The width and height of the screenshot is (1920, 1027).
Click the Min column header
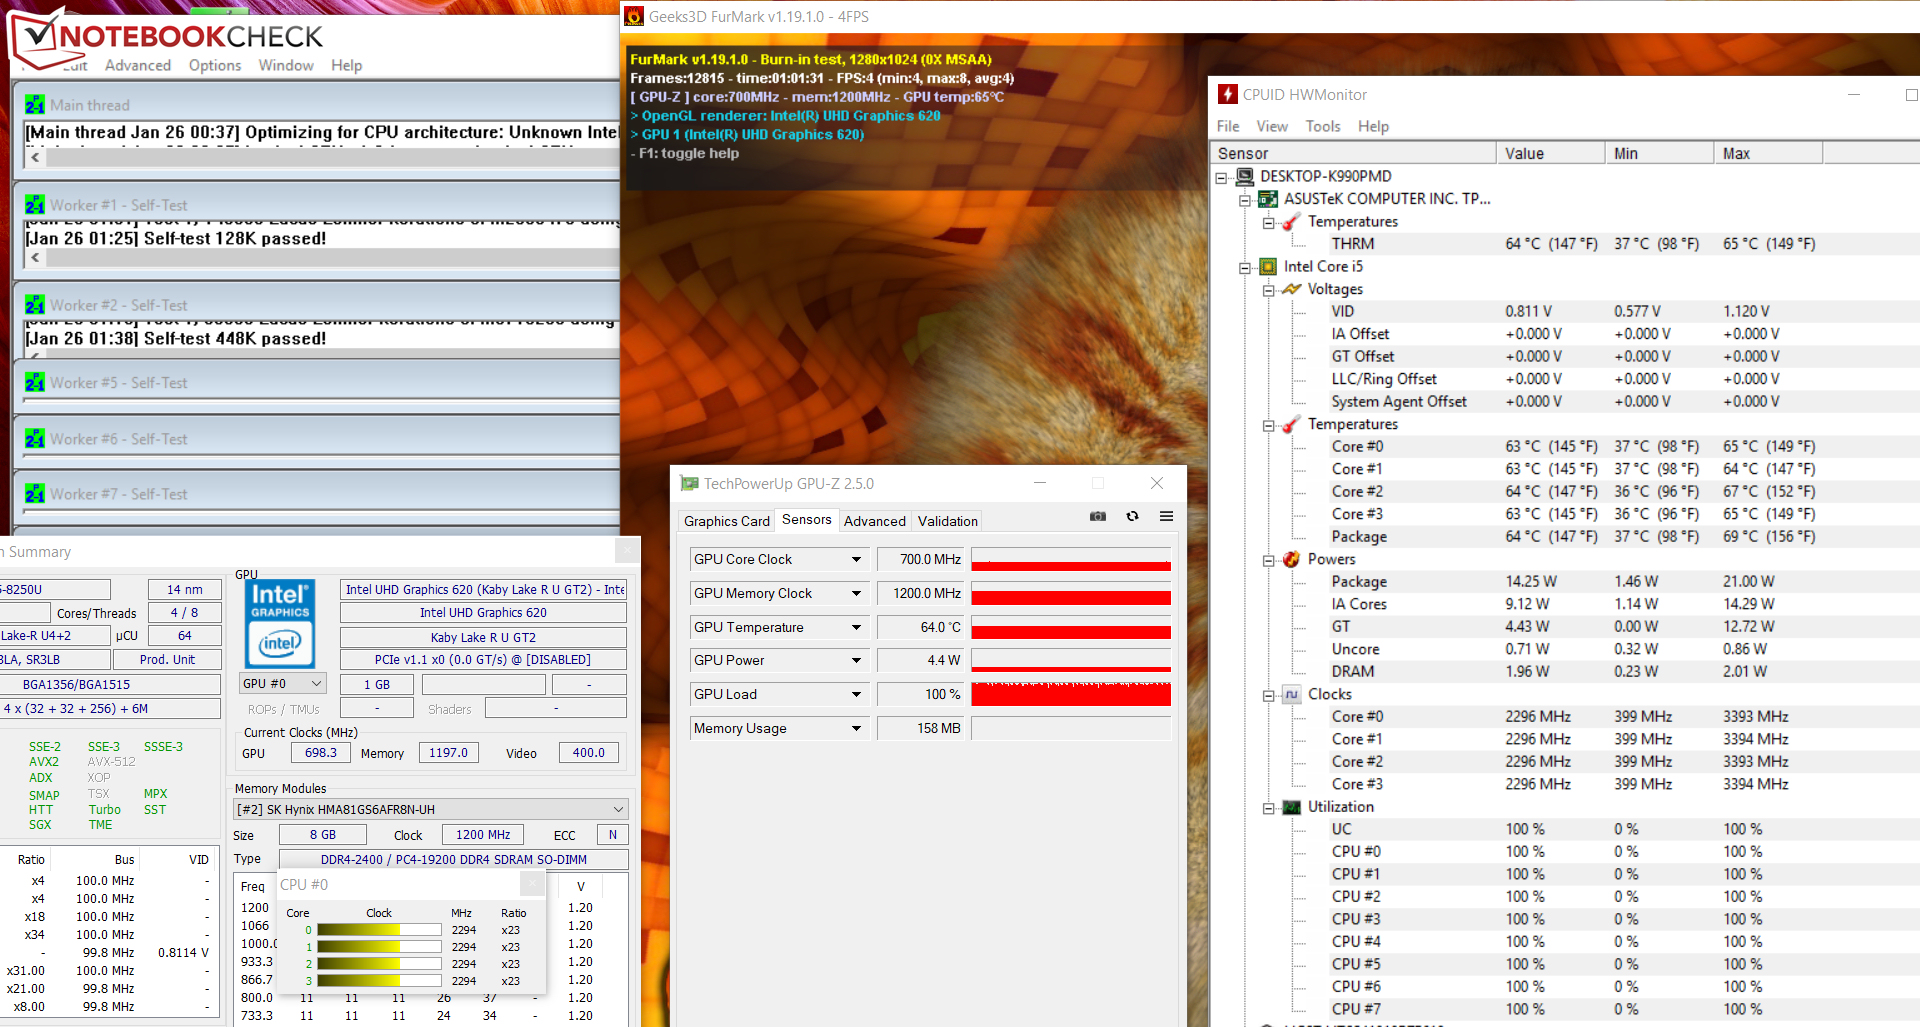pyautogui.click(x=1660, y=153)
